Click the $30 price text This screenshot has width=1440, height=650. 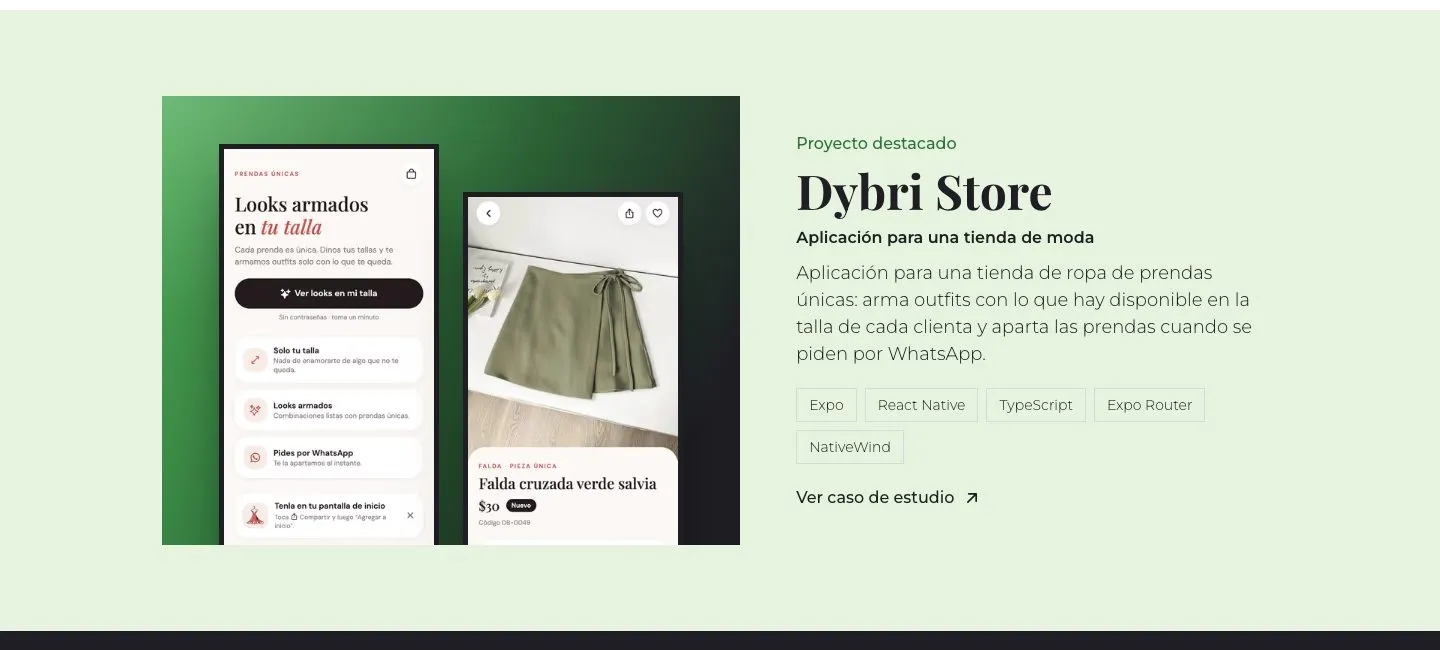point(489,506)
